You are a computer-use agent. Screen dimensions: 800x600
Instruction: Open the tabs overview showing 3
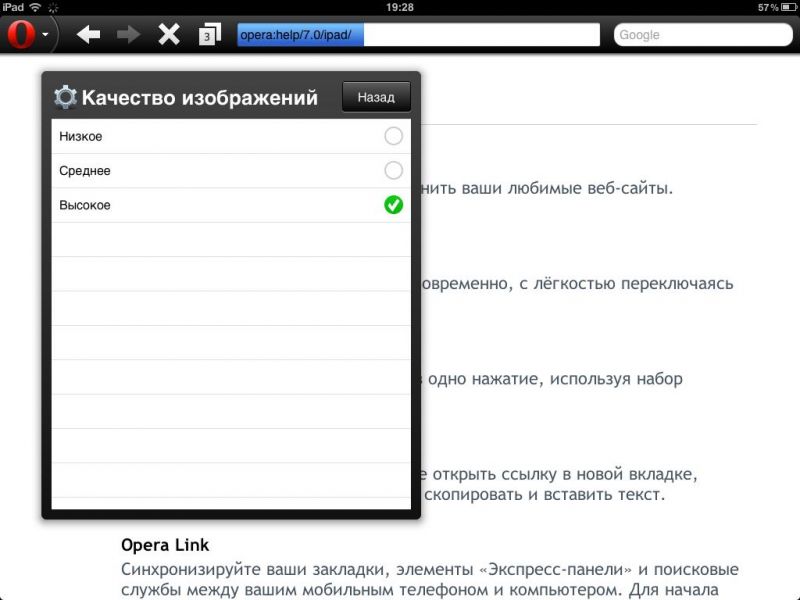[x=208, y=35]
